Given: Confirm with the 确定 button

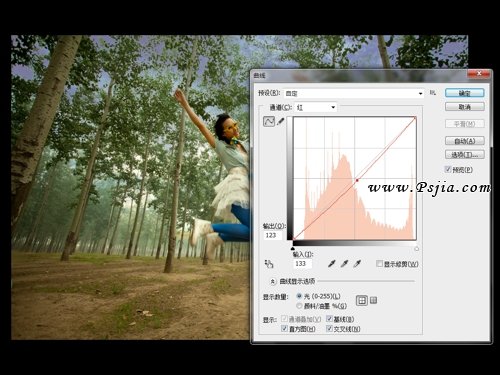Looking at the screenshot, I should [465, 93].
